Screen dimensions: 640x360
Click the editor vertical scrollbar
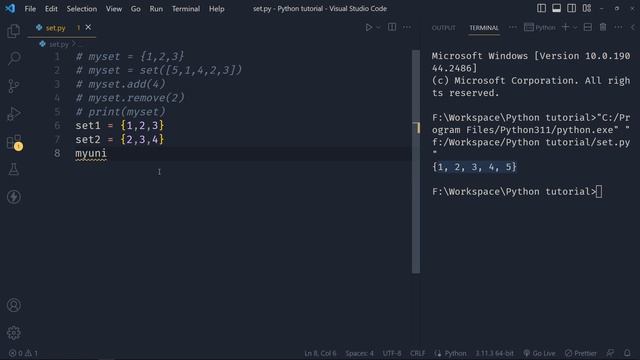point(416,162)
